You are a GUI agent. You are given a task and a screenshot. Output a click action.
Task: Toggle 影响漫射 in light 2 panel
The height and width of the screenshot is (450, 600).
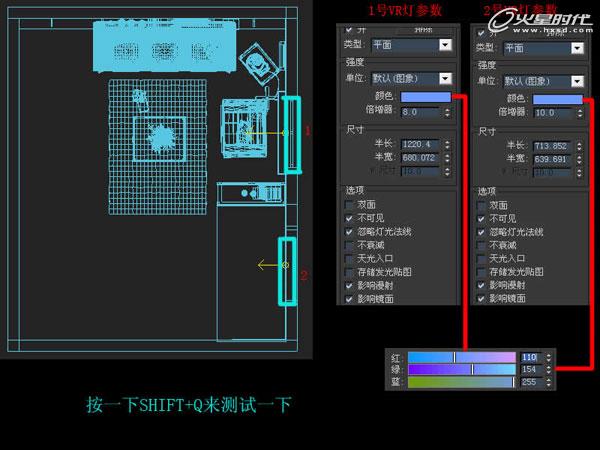[x=481, y=285]
